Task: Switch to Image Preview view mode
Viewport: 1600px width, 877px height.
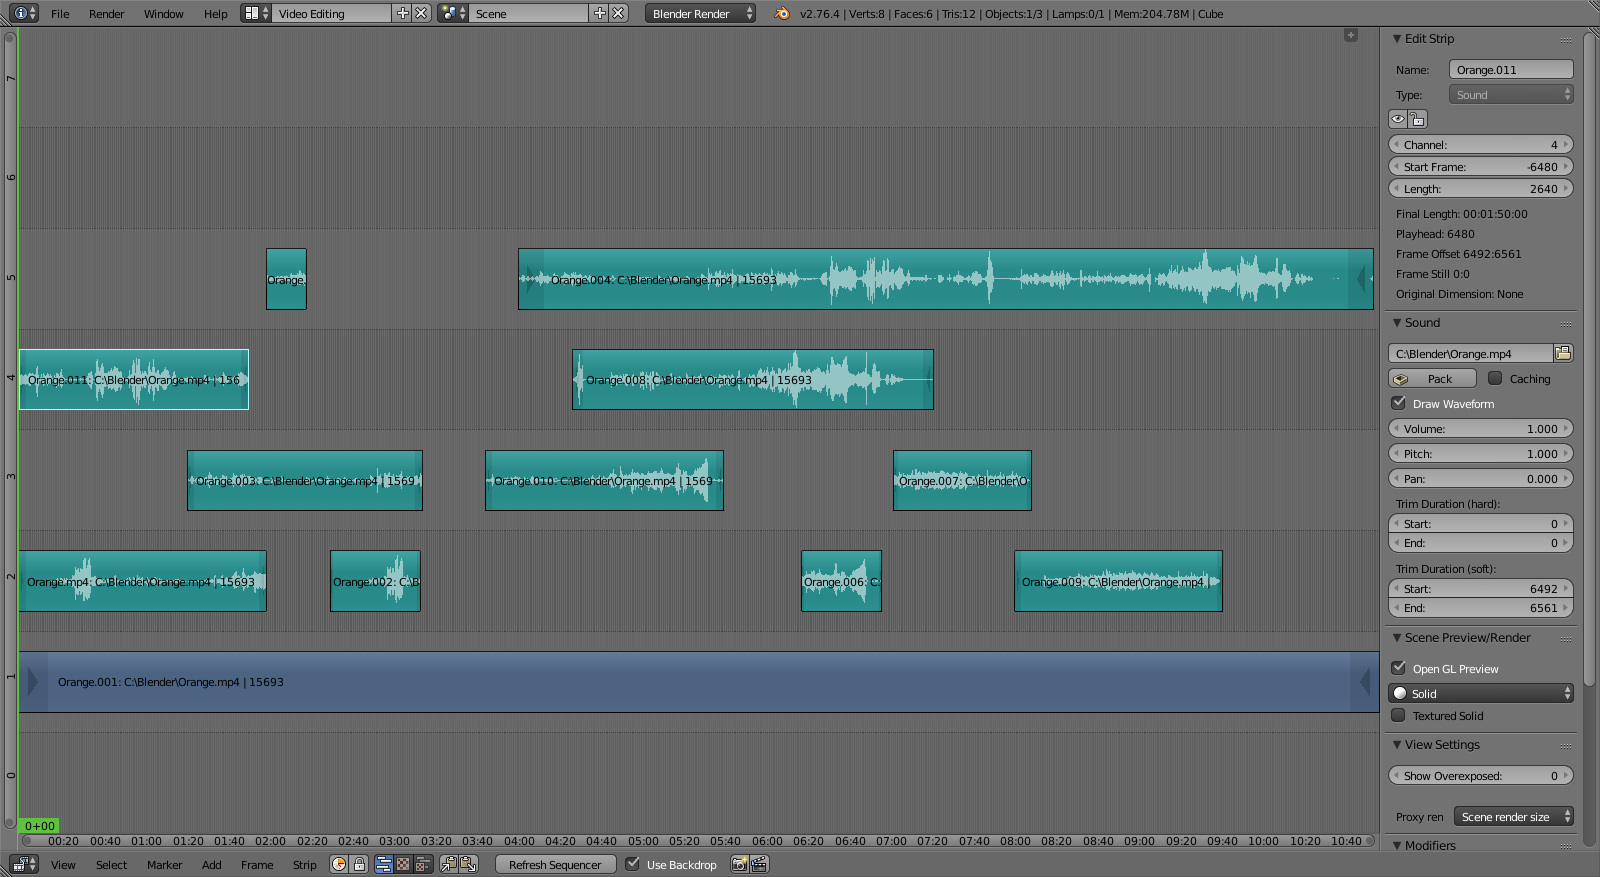Action: tap(403, 864)
